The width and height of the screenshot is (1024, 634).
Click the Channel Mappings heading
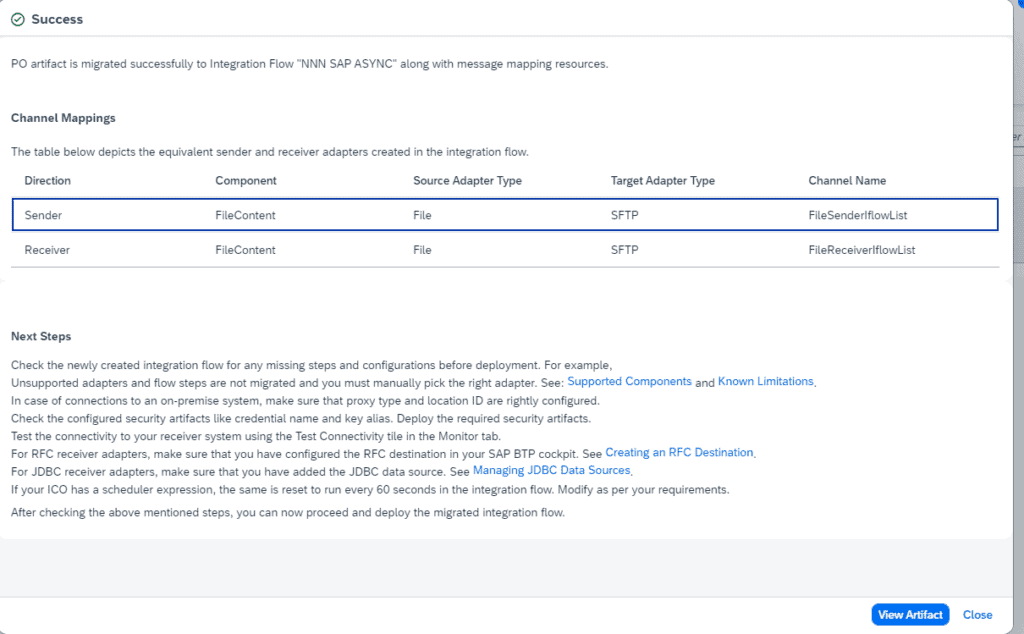(x=63, y=118)
